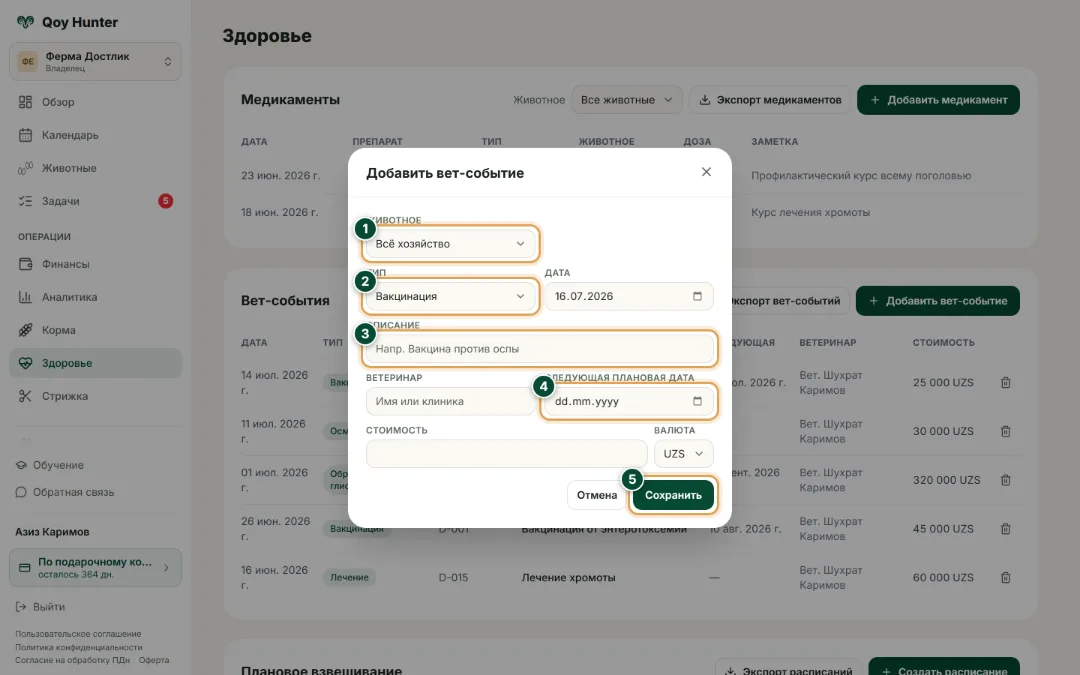Click the Отмена button
1080x675 pixels.
pos(596,495)
